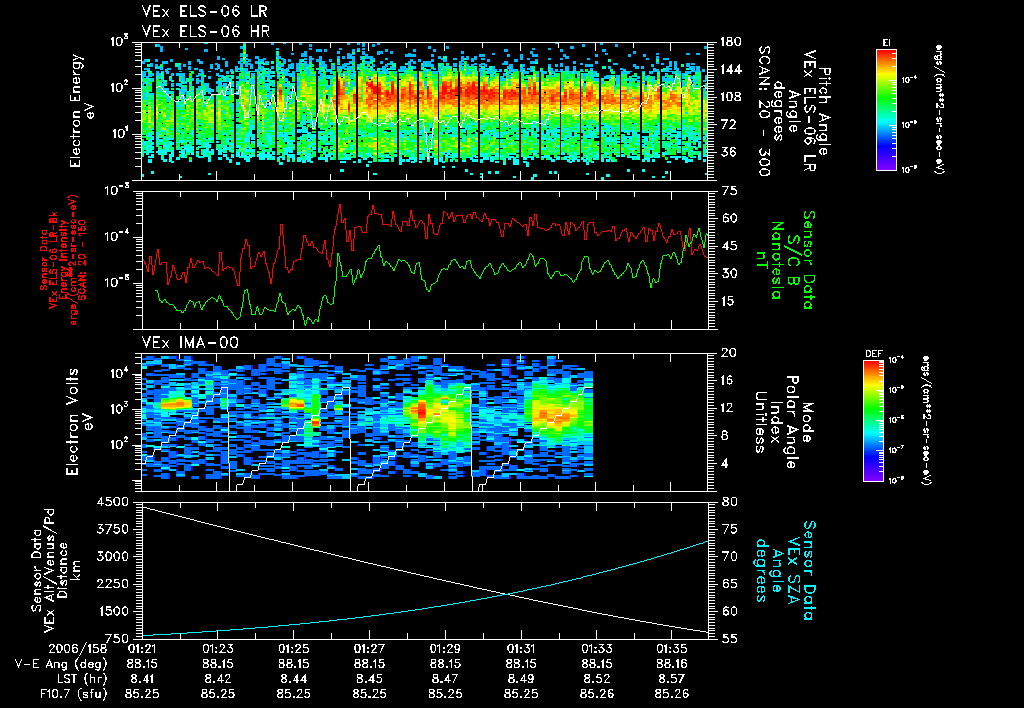Click the '01:31' time tick label
1024x708 pixels.
point(520,649)
